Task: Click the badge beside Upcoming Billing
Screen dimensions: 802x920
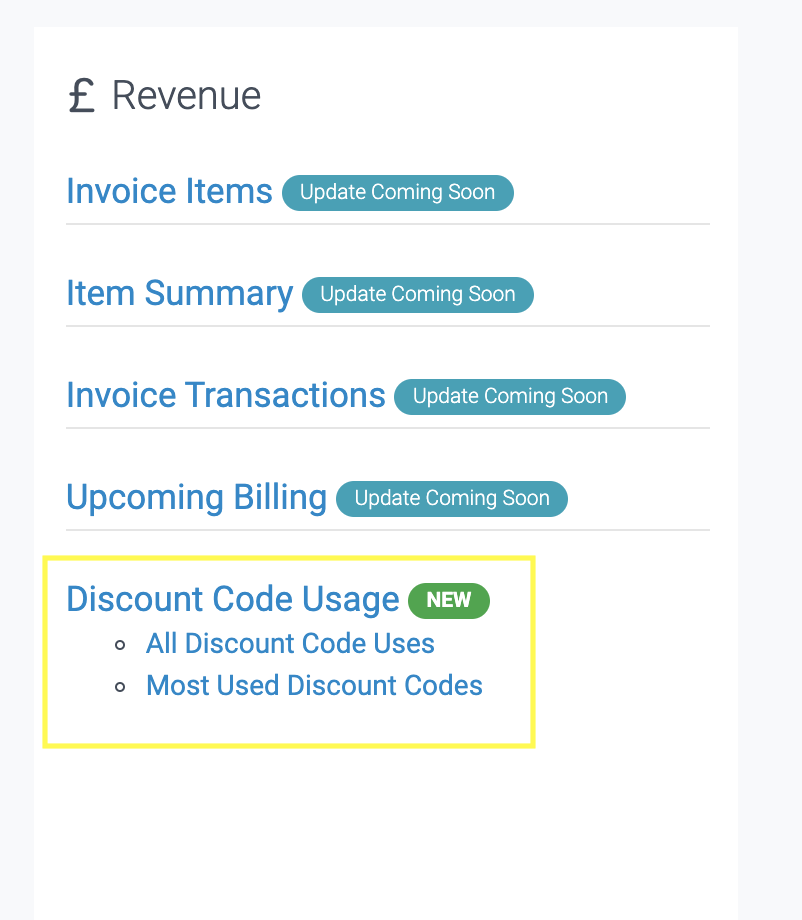Action: (451, 499)
